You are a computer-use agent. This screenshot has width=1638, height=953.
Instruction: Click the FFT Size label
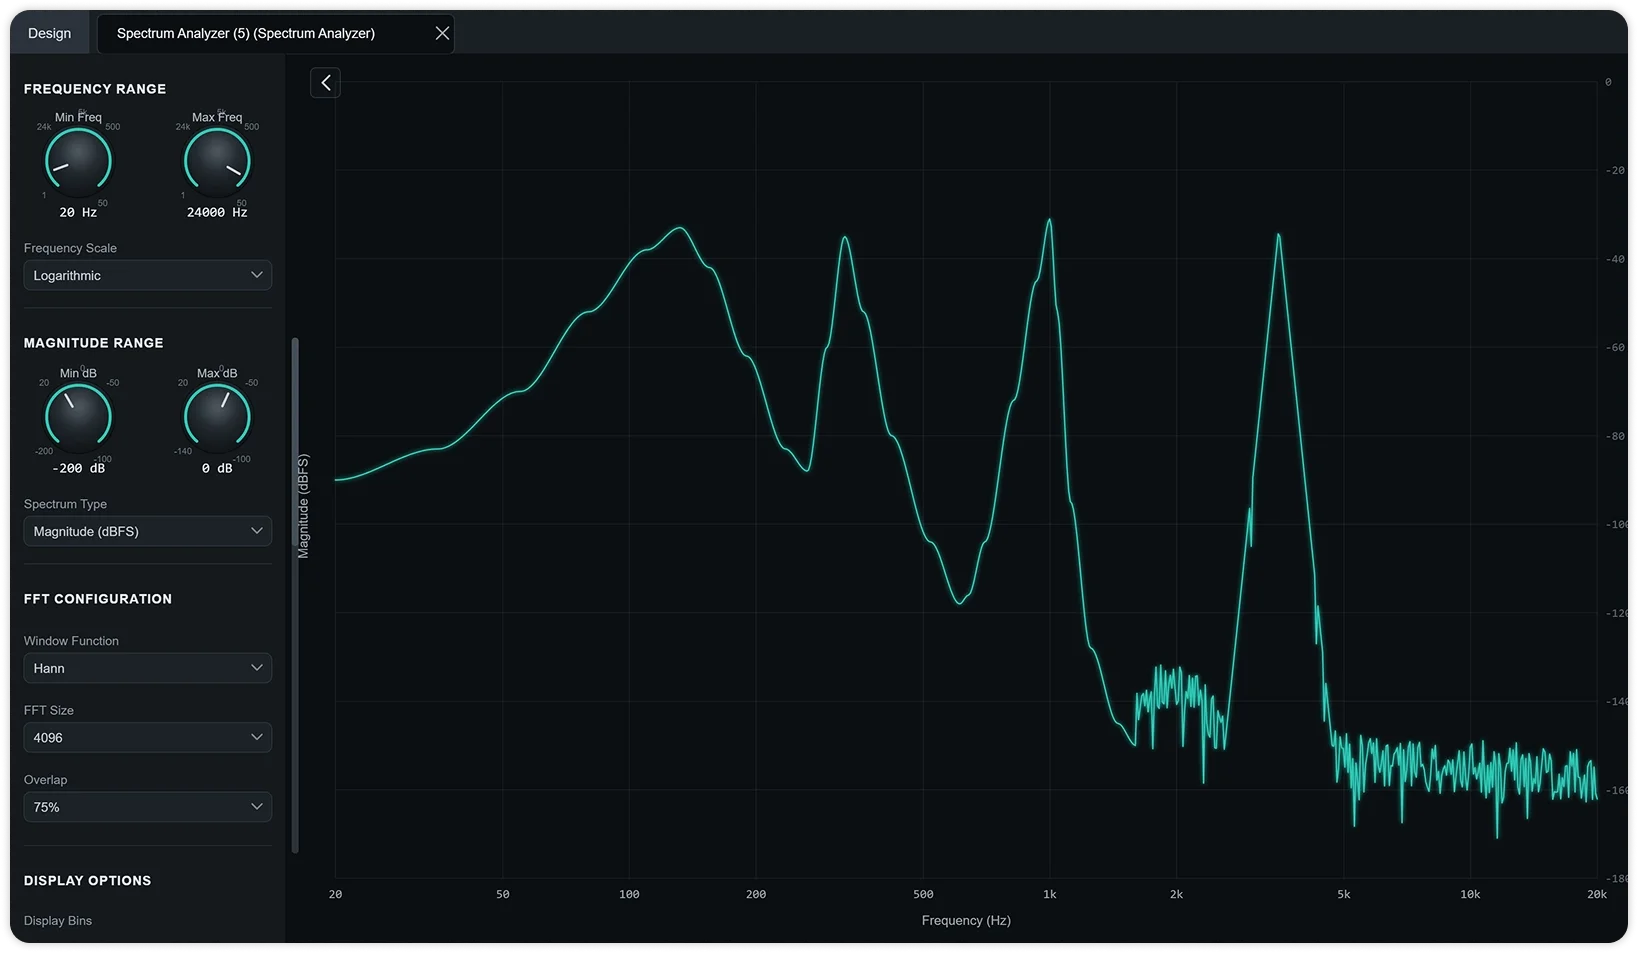(x=49, y=710)
